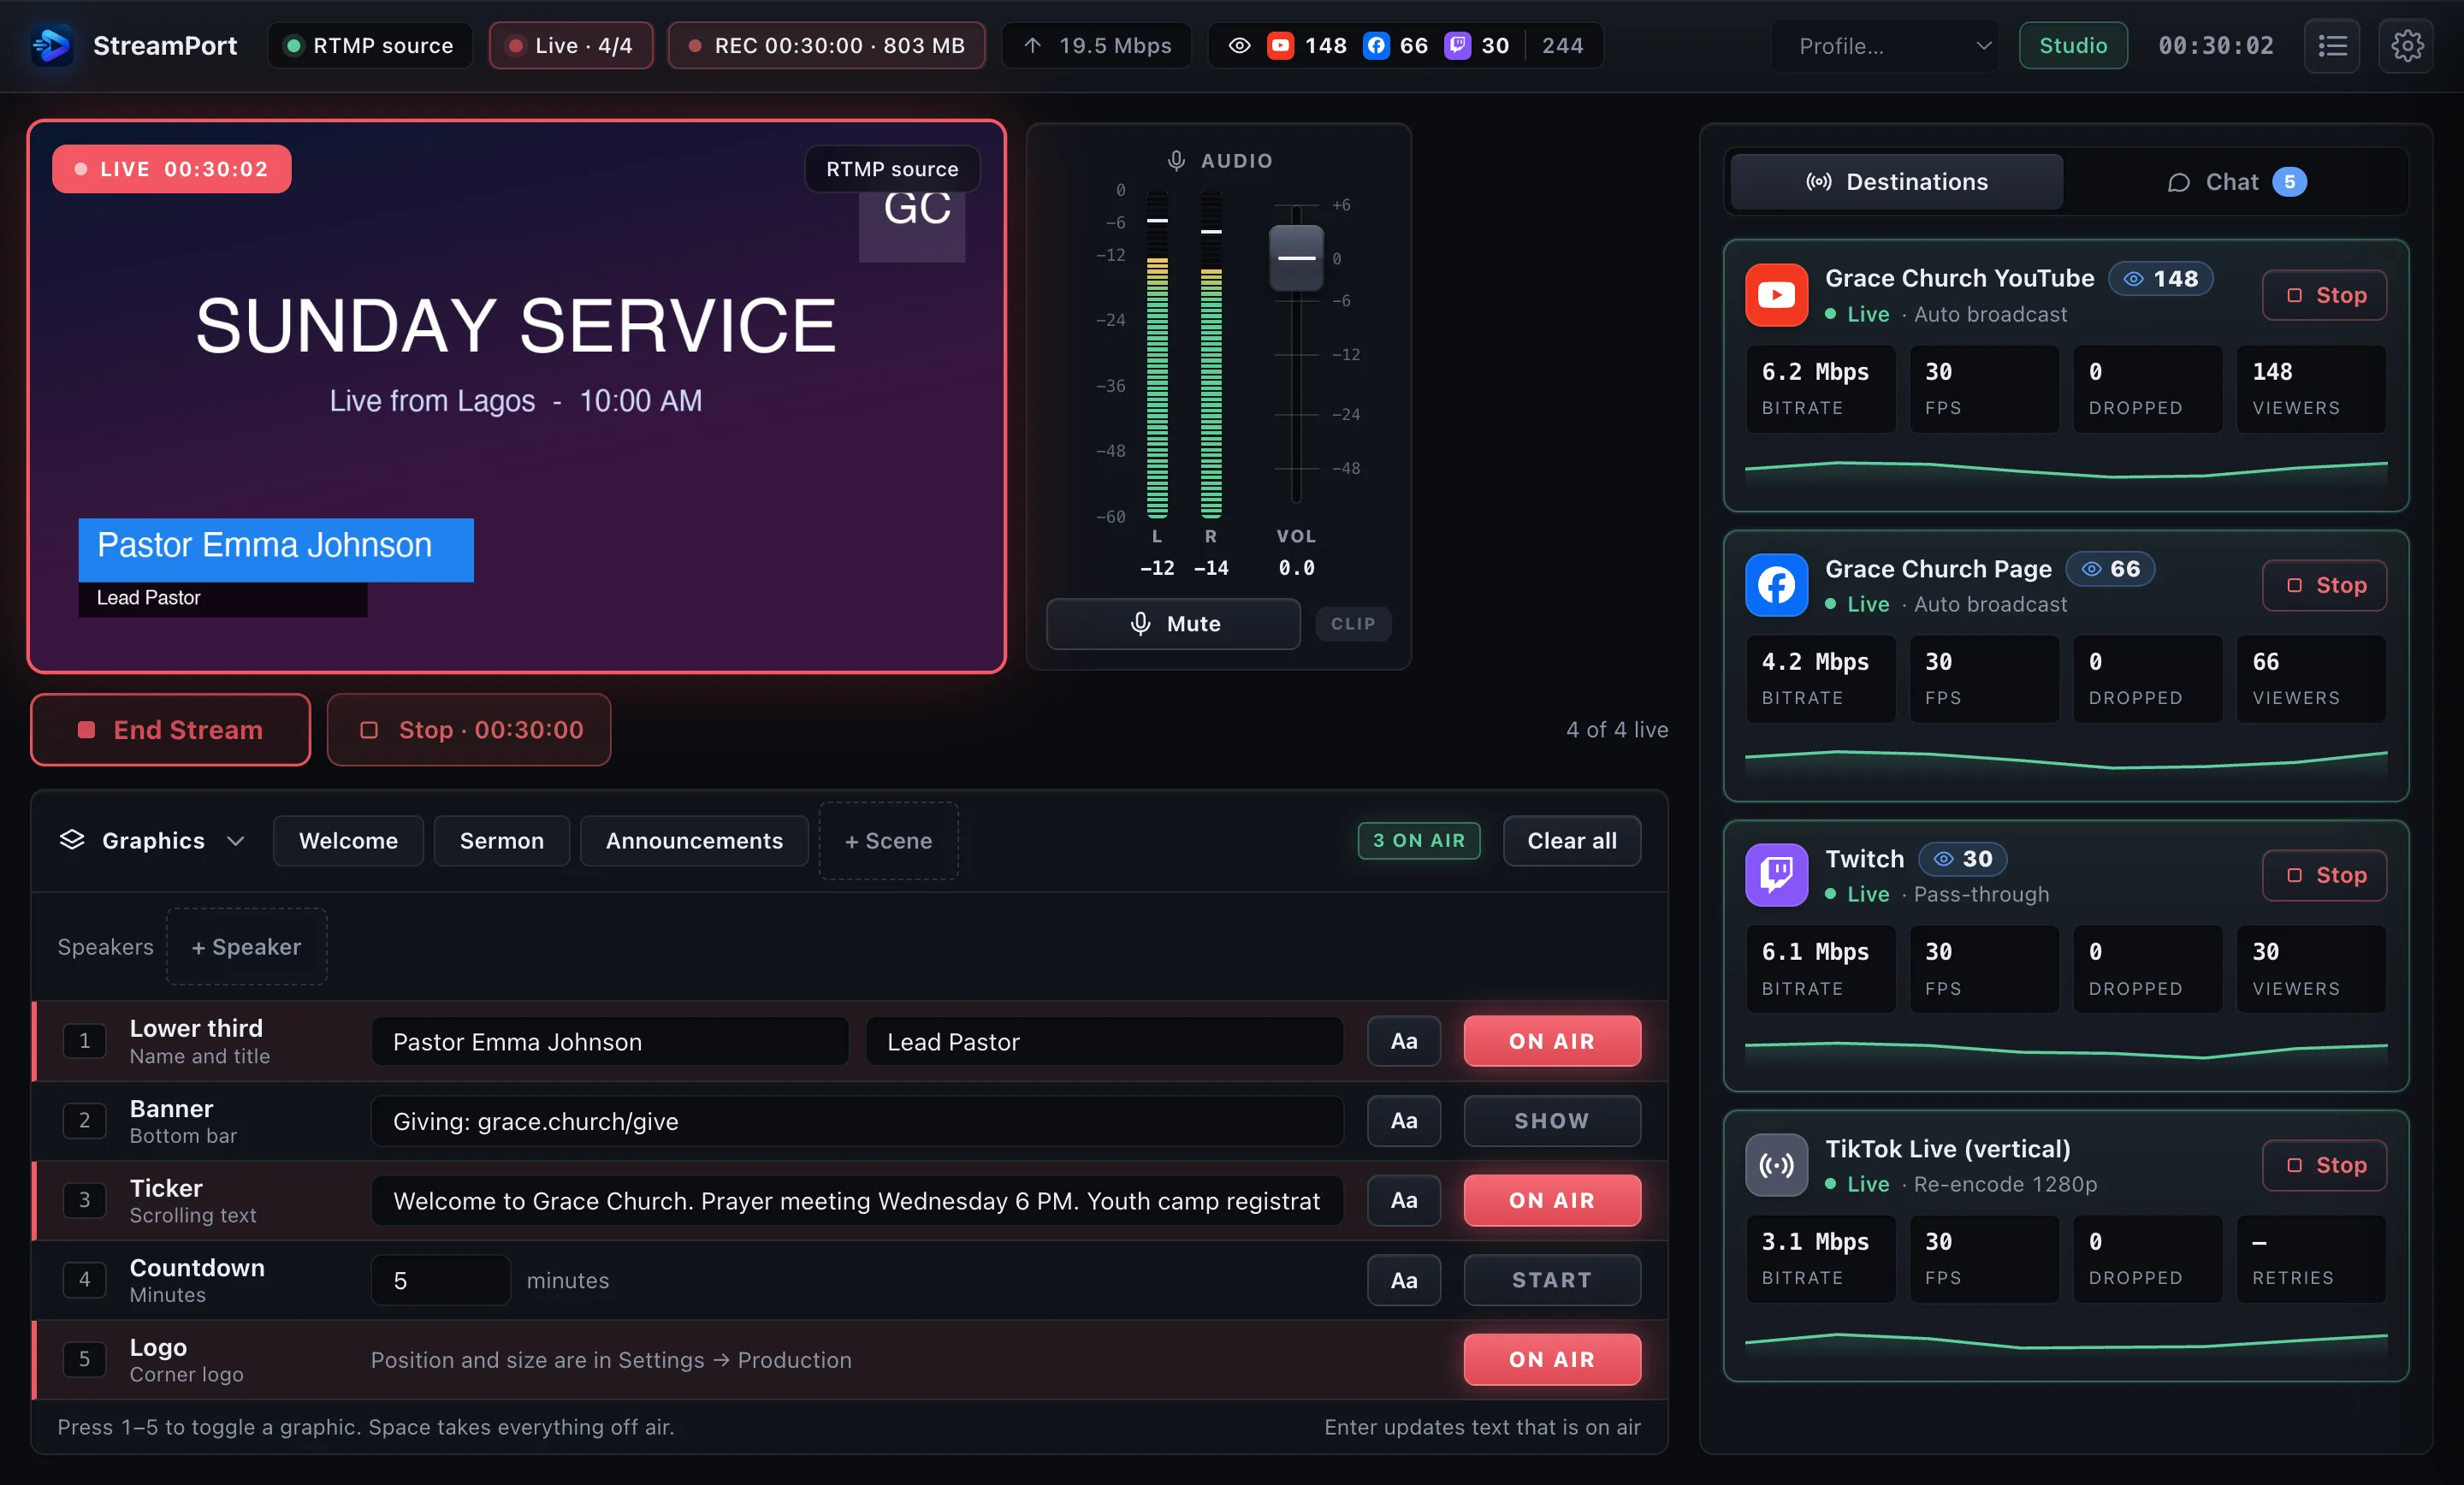The height and width of the screenshot is (1485, 2464).
Task: Click the microphone icon next to AUDIO
Action: pyautogui.click(x=1176, y=161)
